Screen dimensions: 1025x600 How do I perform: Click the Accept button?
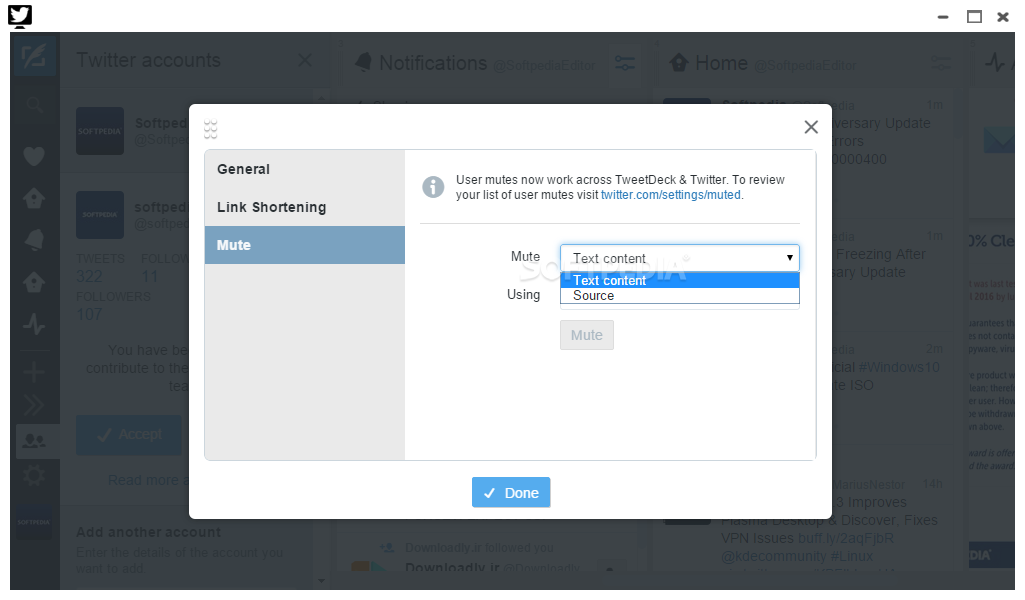coord(129,435)
